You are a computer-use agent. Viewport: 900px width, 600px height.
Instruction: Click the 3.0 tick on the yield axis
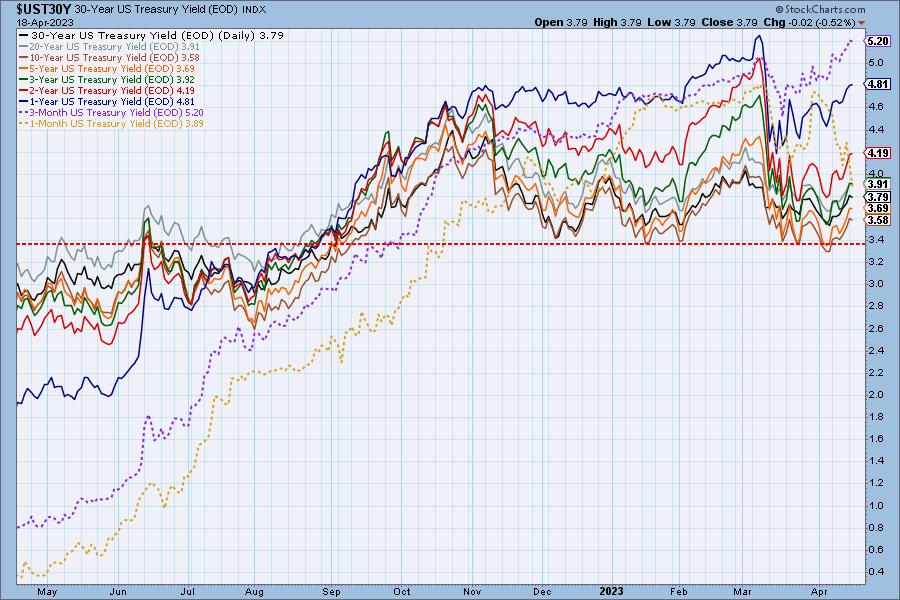876,284
